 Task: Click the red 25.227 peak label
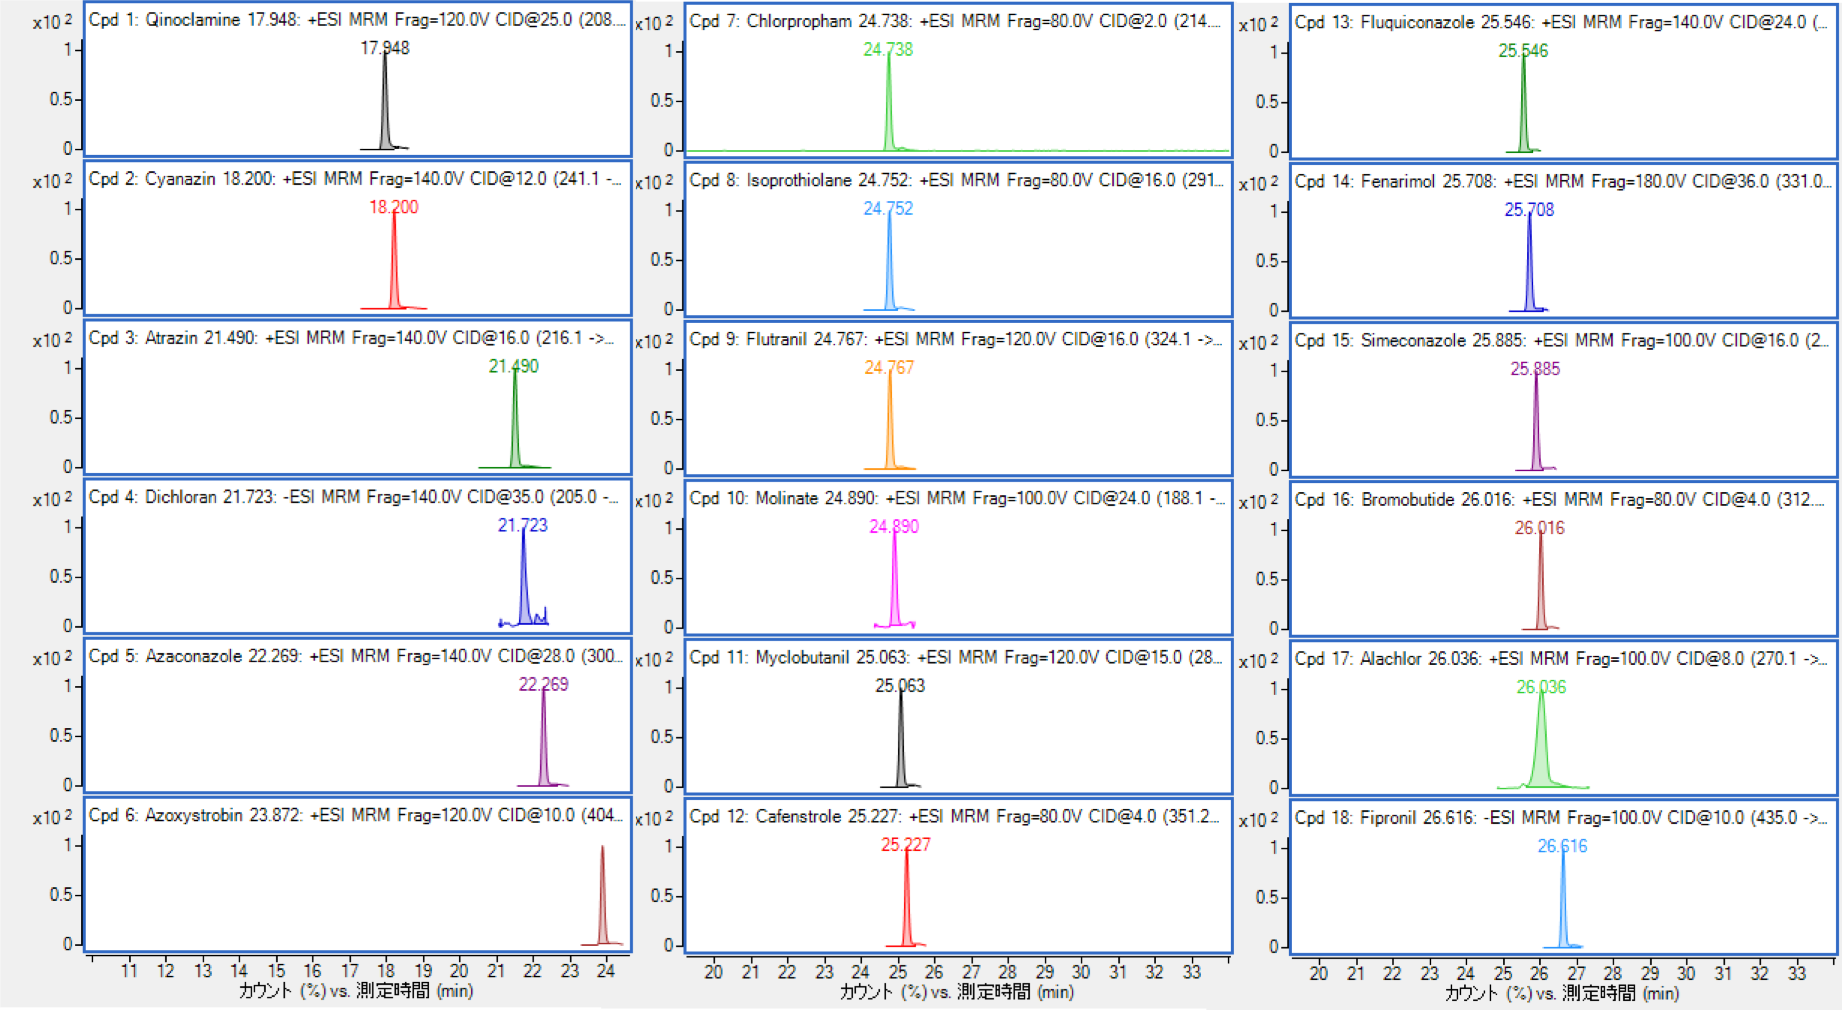tap(906, 843)
